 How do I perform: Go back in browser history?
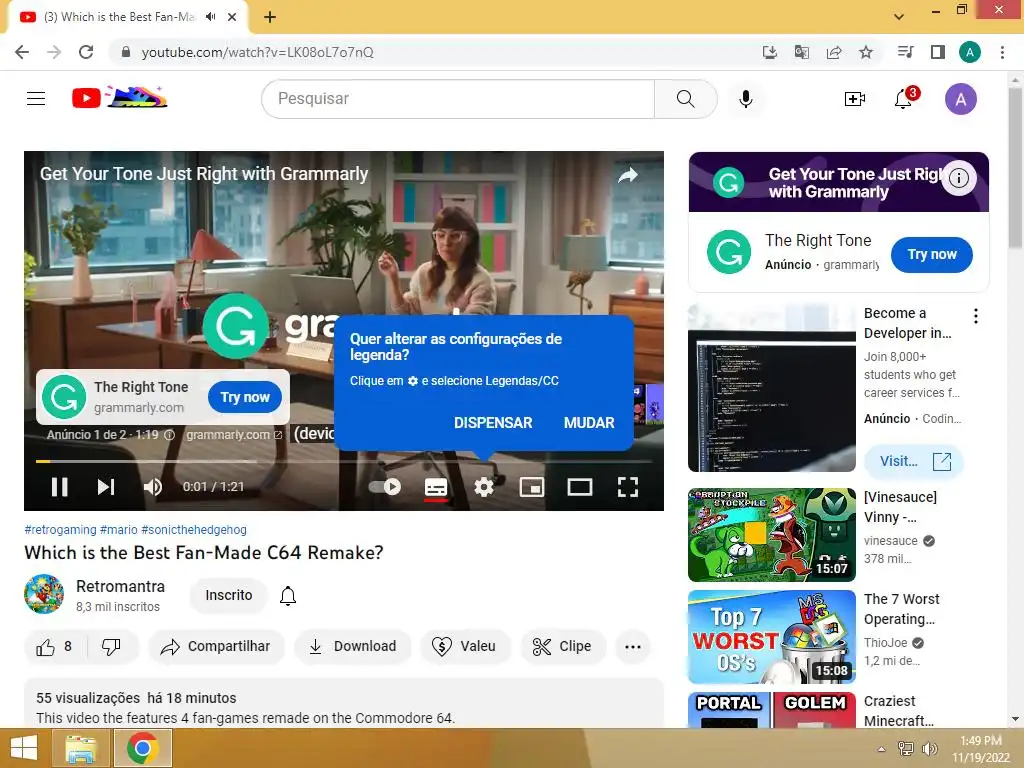click(x=22, y=52)
